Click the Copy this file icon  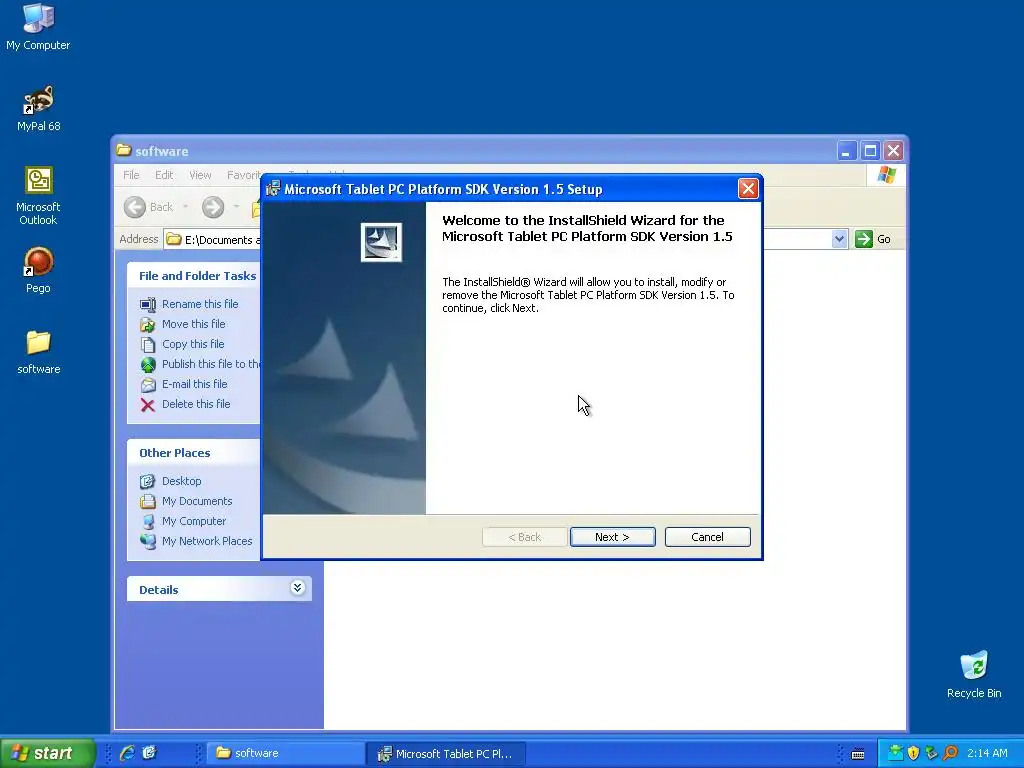click(x=148, y=344)
